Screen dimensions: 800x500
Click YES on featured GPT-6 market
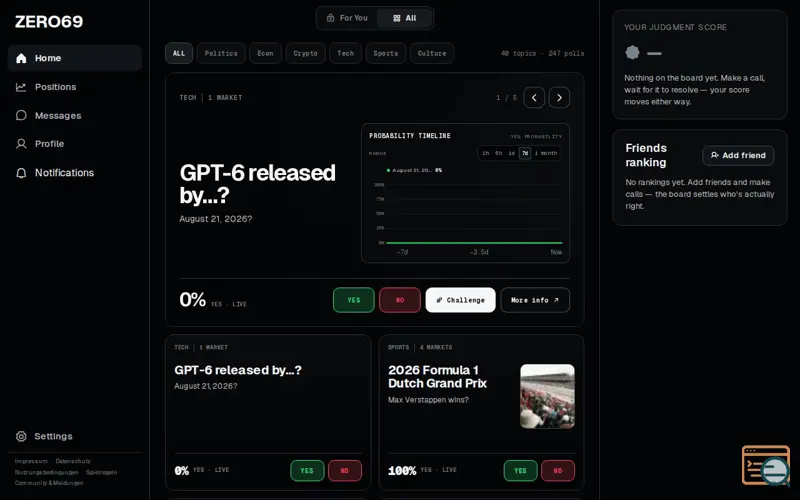pos(354,300)
